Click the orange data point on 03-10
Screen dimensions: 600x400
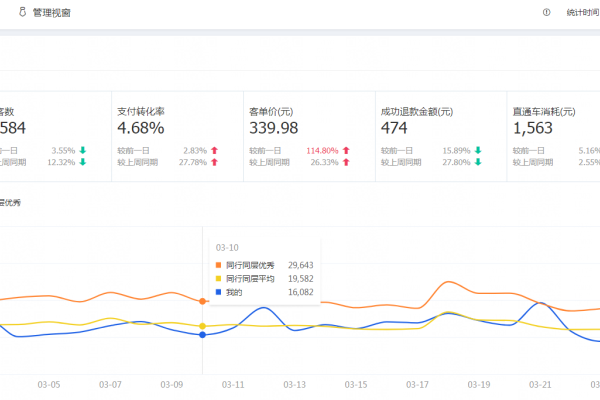click(x=203, y=301)
